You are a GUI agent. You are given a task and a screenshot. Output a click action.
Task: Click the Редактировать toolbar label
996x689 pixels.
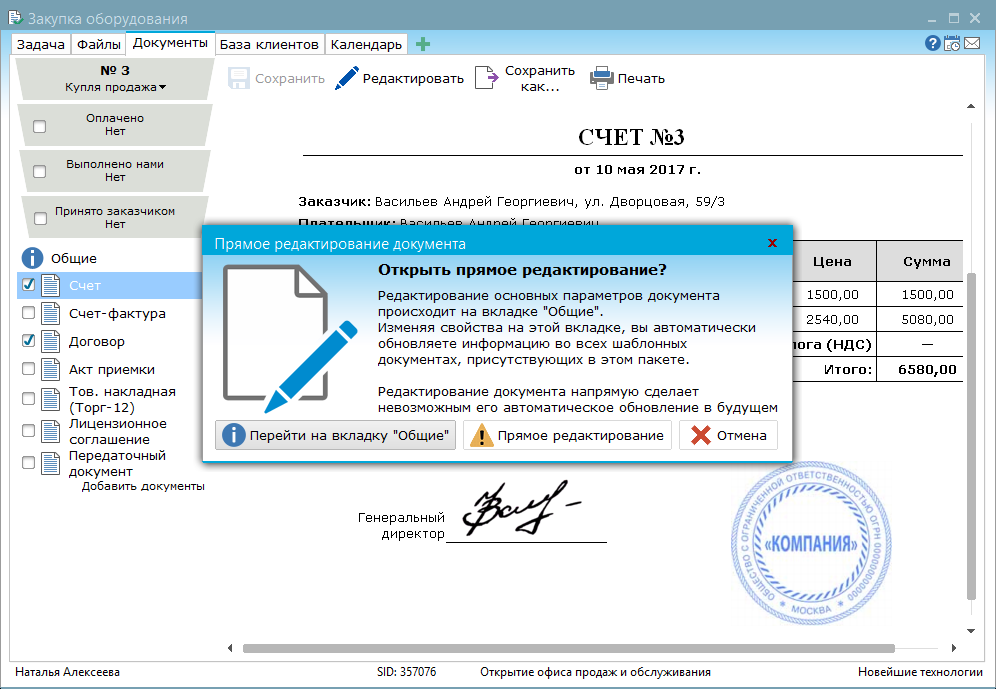(x=413, y=79)
